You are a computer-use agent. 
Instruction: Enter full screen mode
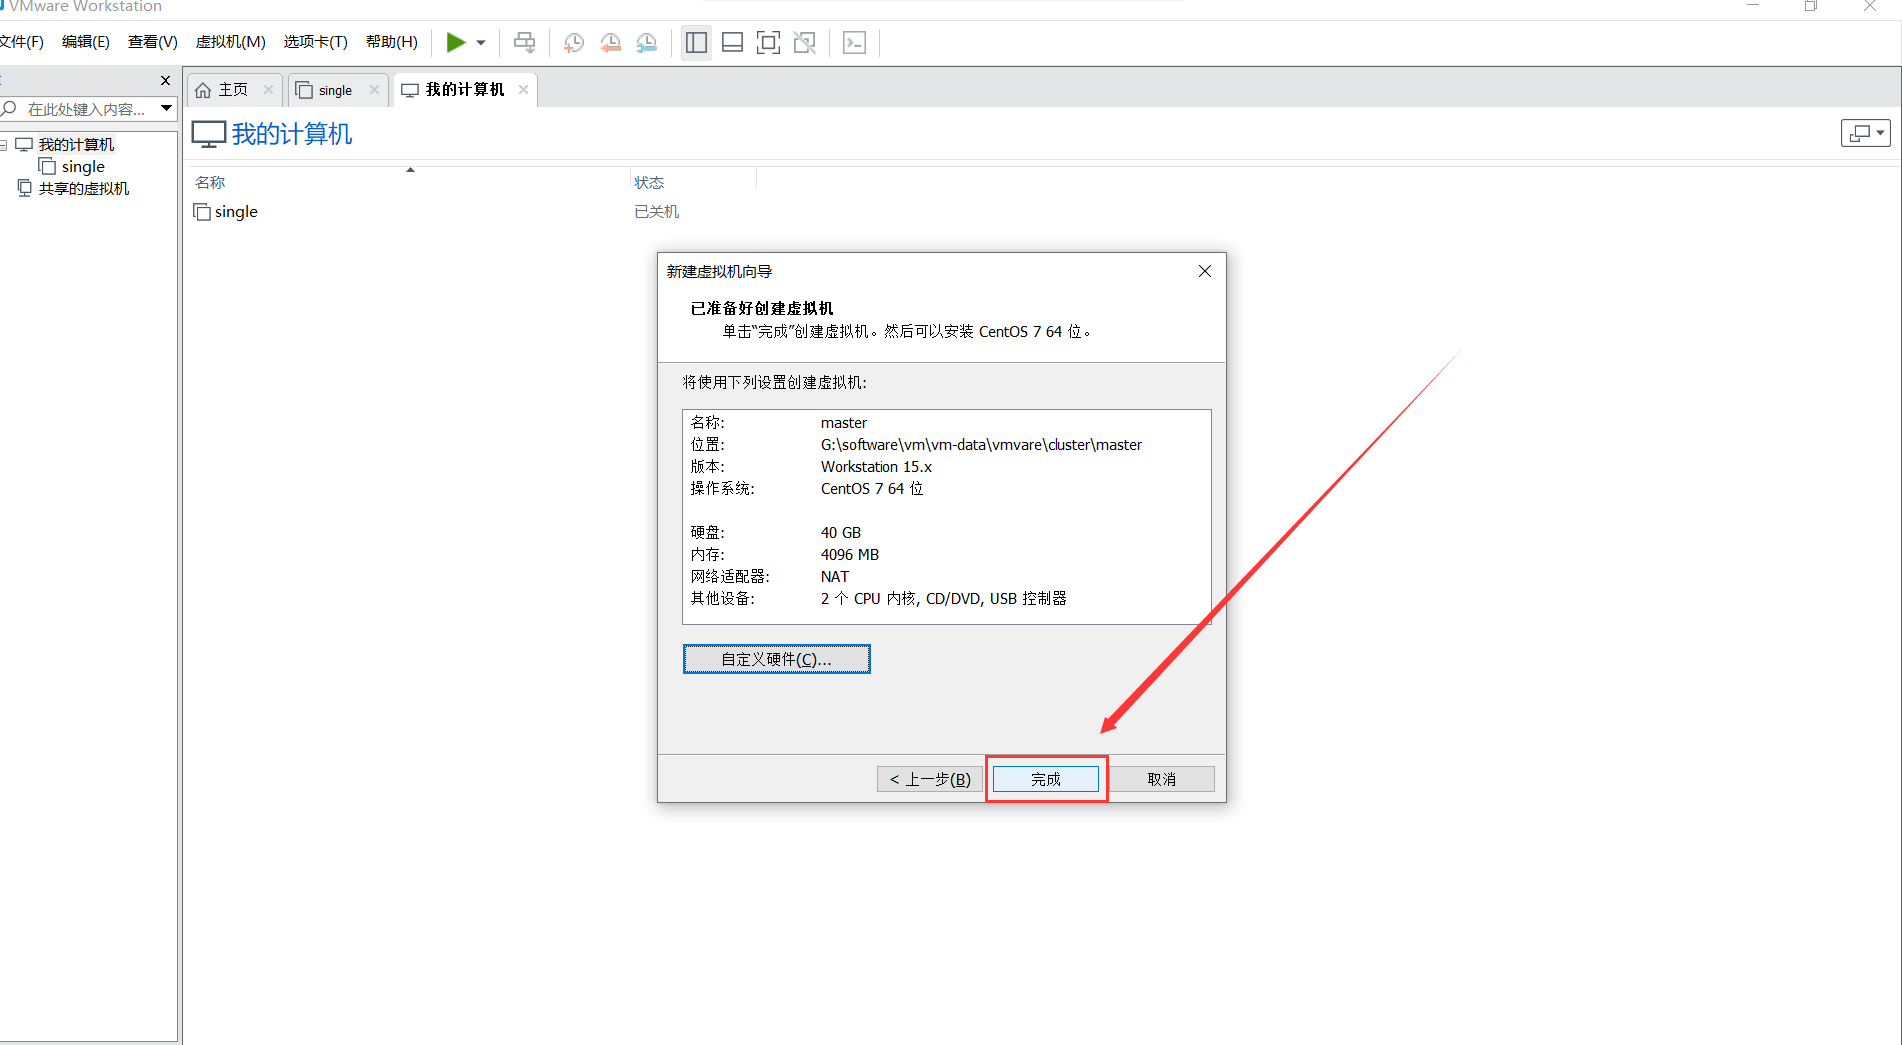768,42
